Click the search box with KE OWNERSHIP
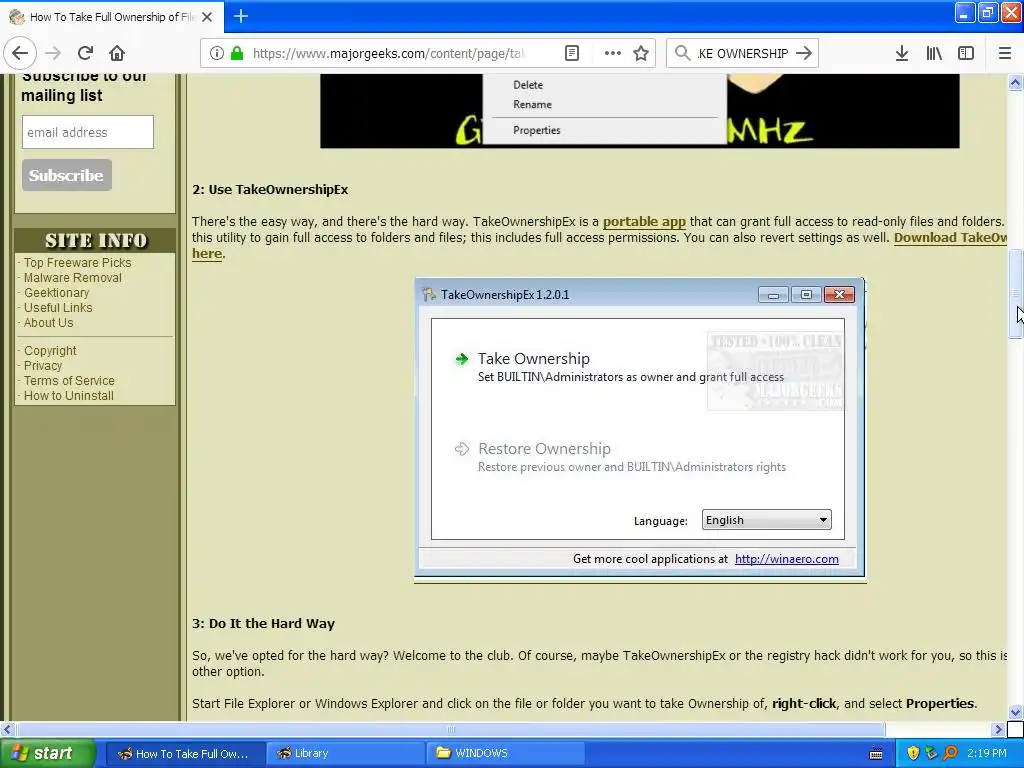The width and height of the screenshot is (1024, 768). [743, 53]
